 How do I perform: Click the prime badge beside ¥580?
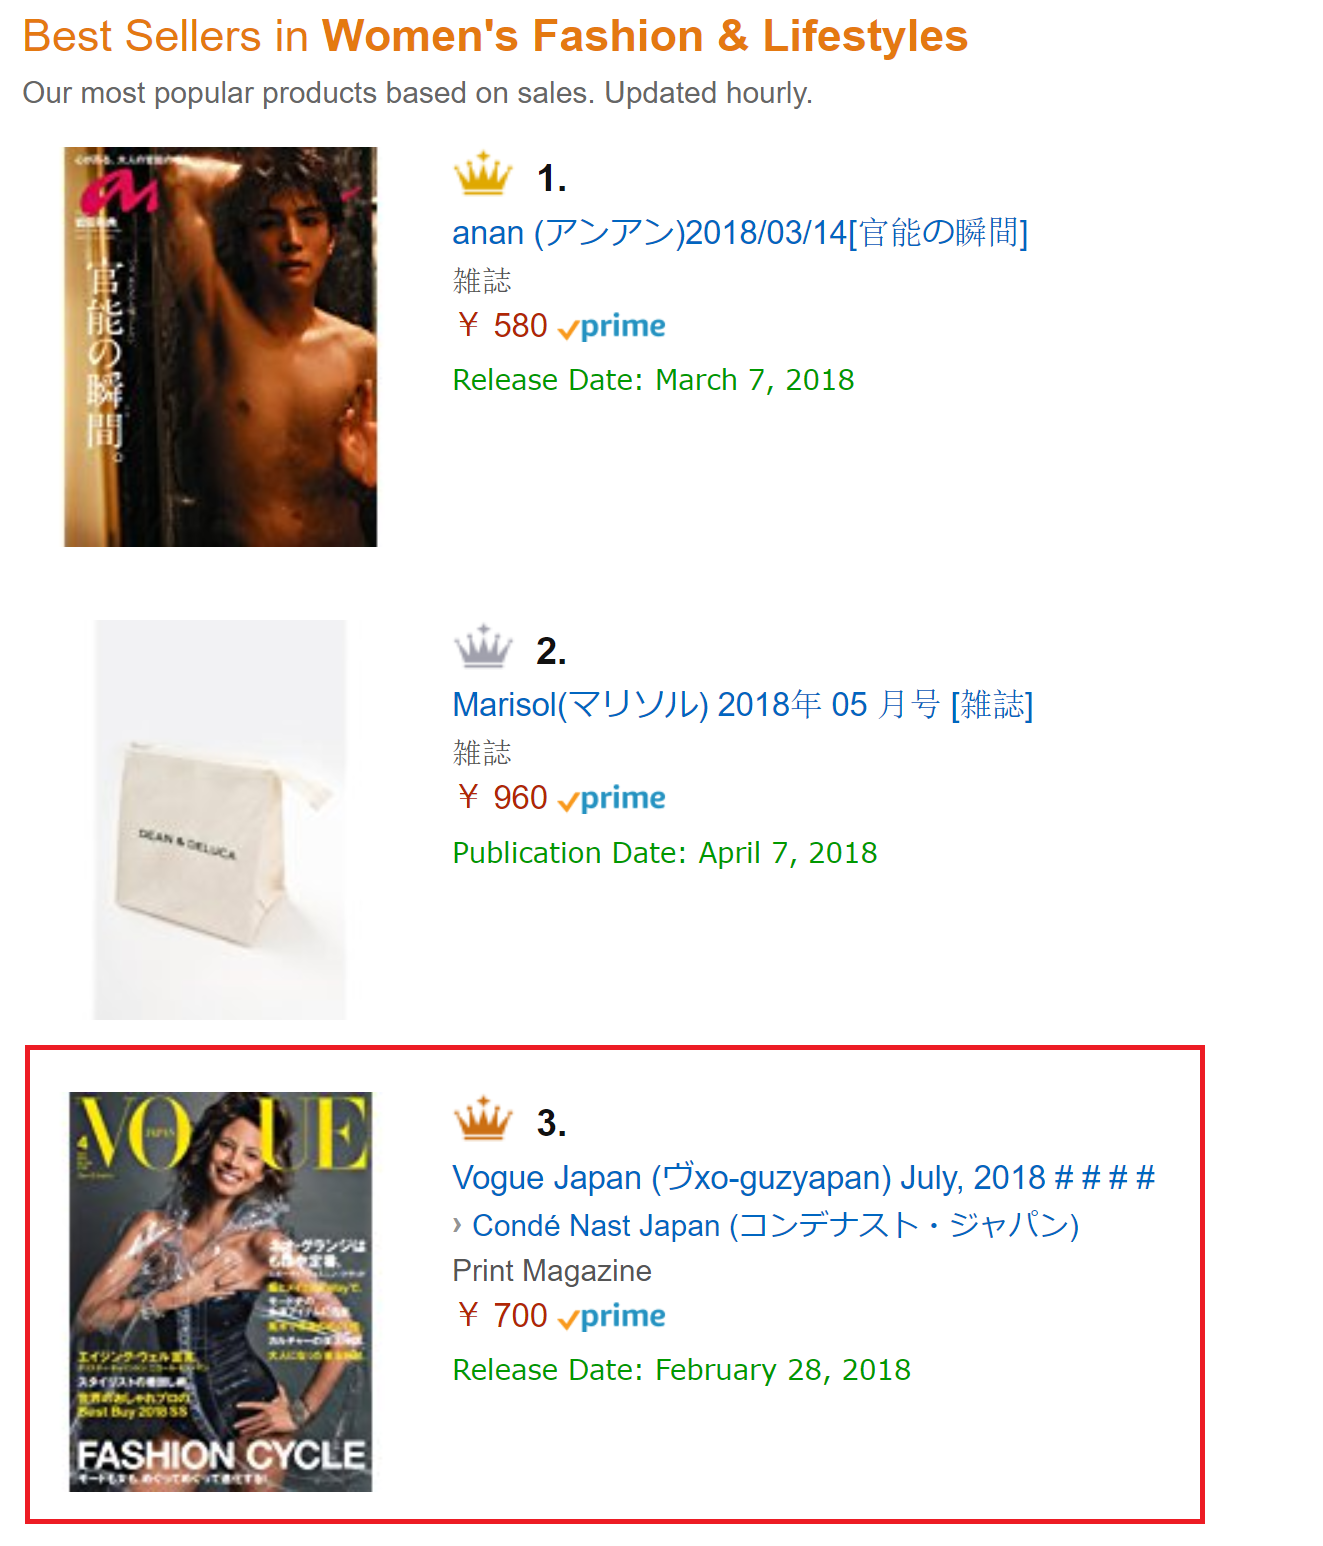pyautogui.click(x=611, y=327)
